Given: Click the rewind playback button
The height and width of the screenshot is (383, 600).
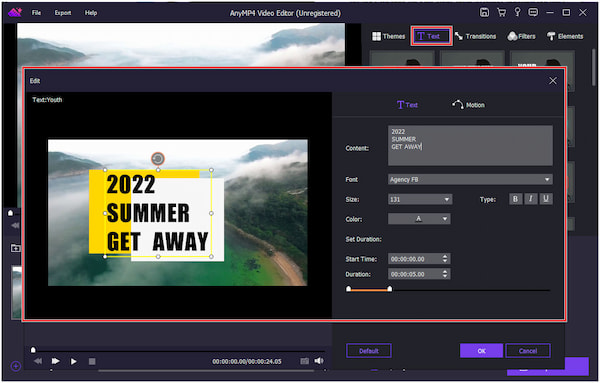Looking at the screenshot, I should (38, 361).
